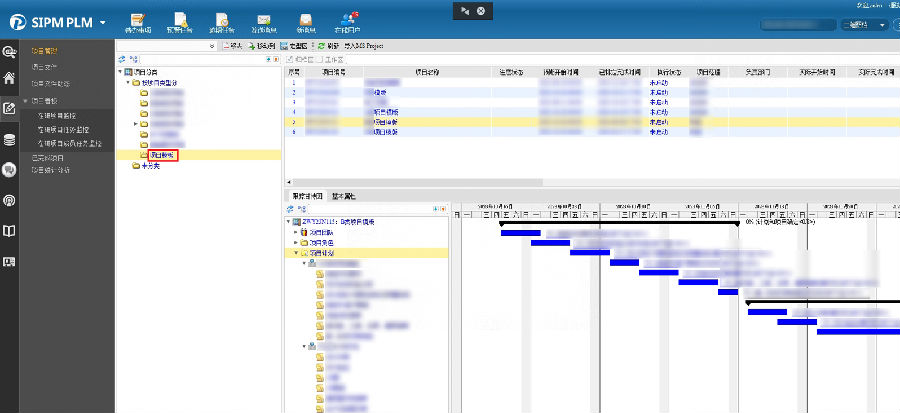Click the online users icon with red badge
The height and width of the screenshot is (413, 900).
pyautogui.click(x=346, y=19)
